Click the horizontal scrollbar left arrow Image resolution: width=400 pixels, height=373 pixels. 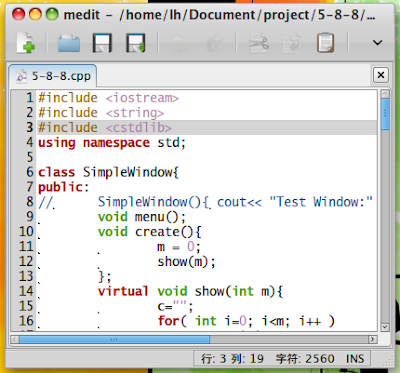[15, 339]
